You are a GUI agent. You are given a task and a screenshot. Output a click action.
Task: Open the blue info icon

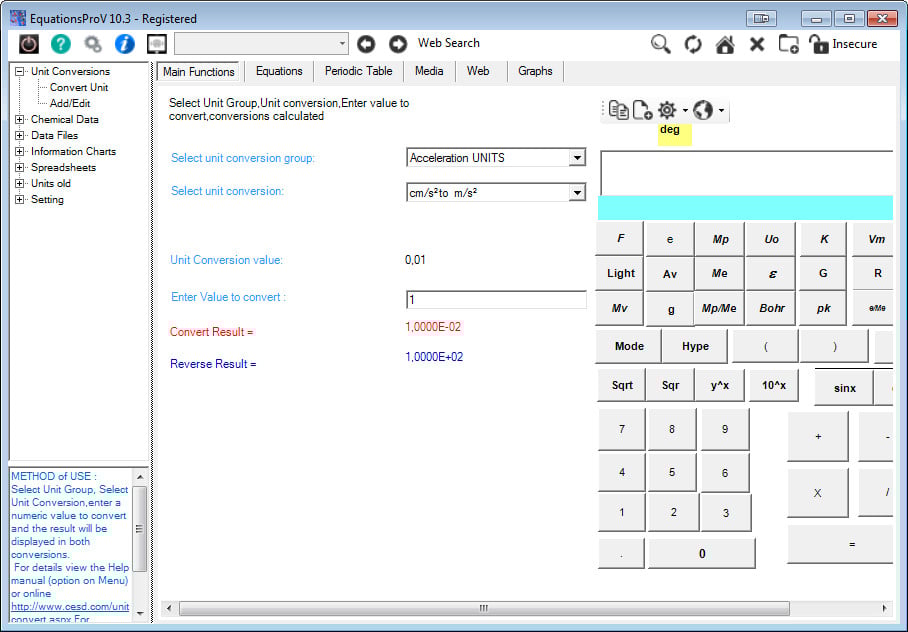(x=125, y=44)
